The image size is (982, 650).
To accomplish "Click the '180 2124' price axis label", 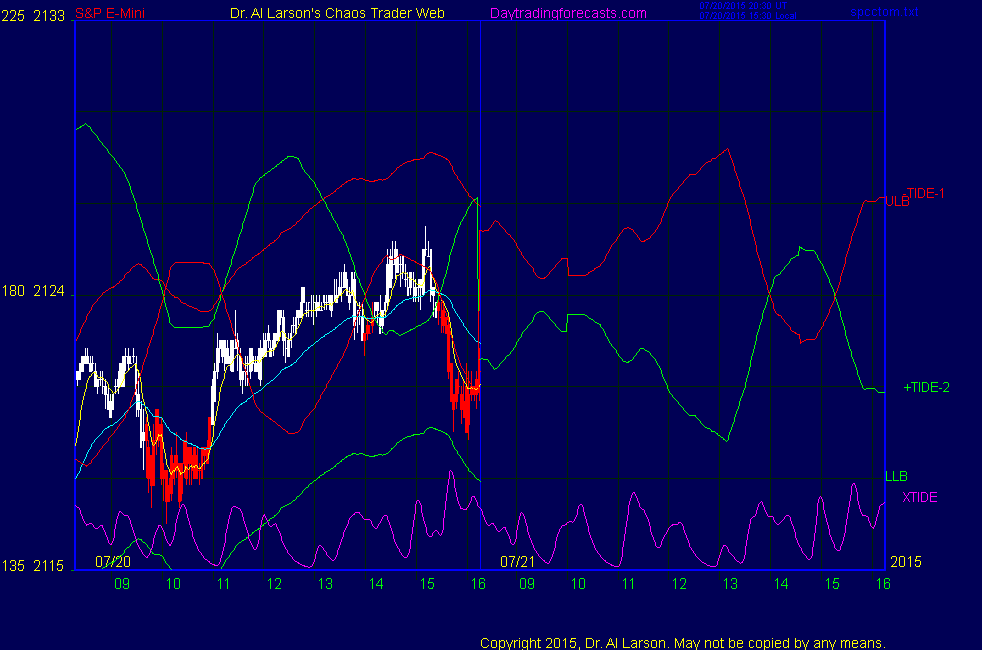I will (x=33, y=291).
